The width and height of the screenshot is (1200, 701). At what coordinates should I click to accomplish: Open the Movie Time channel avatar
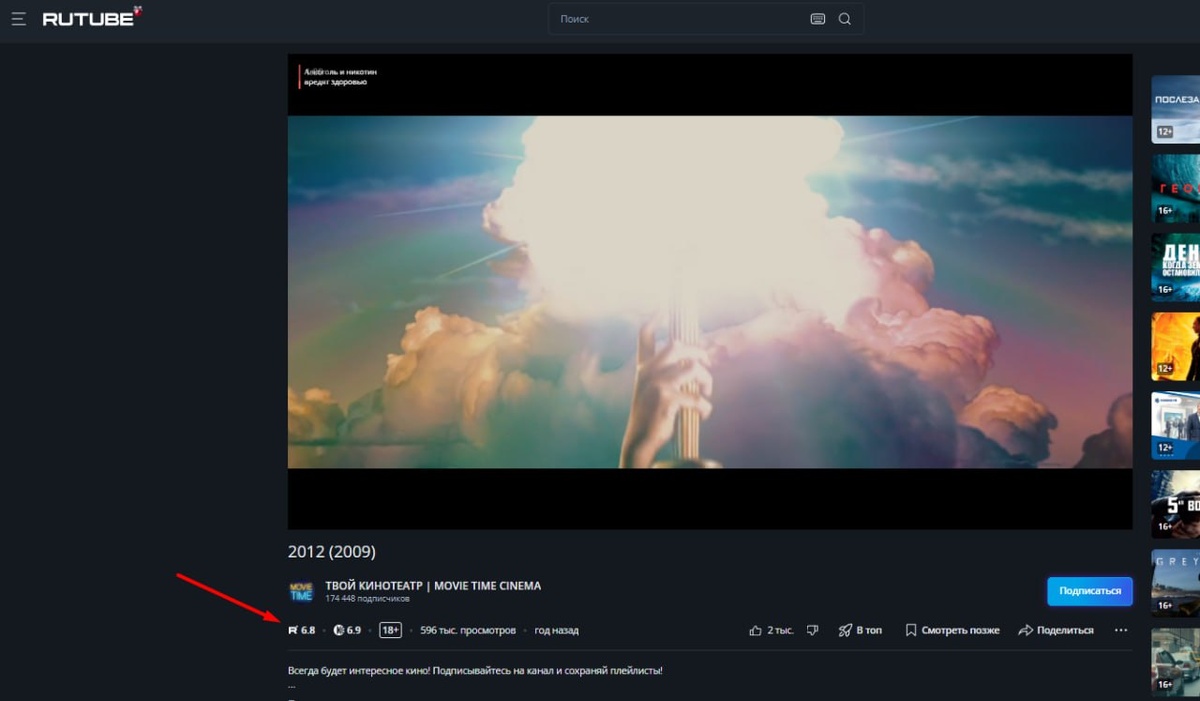(x=301, y=591)
